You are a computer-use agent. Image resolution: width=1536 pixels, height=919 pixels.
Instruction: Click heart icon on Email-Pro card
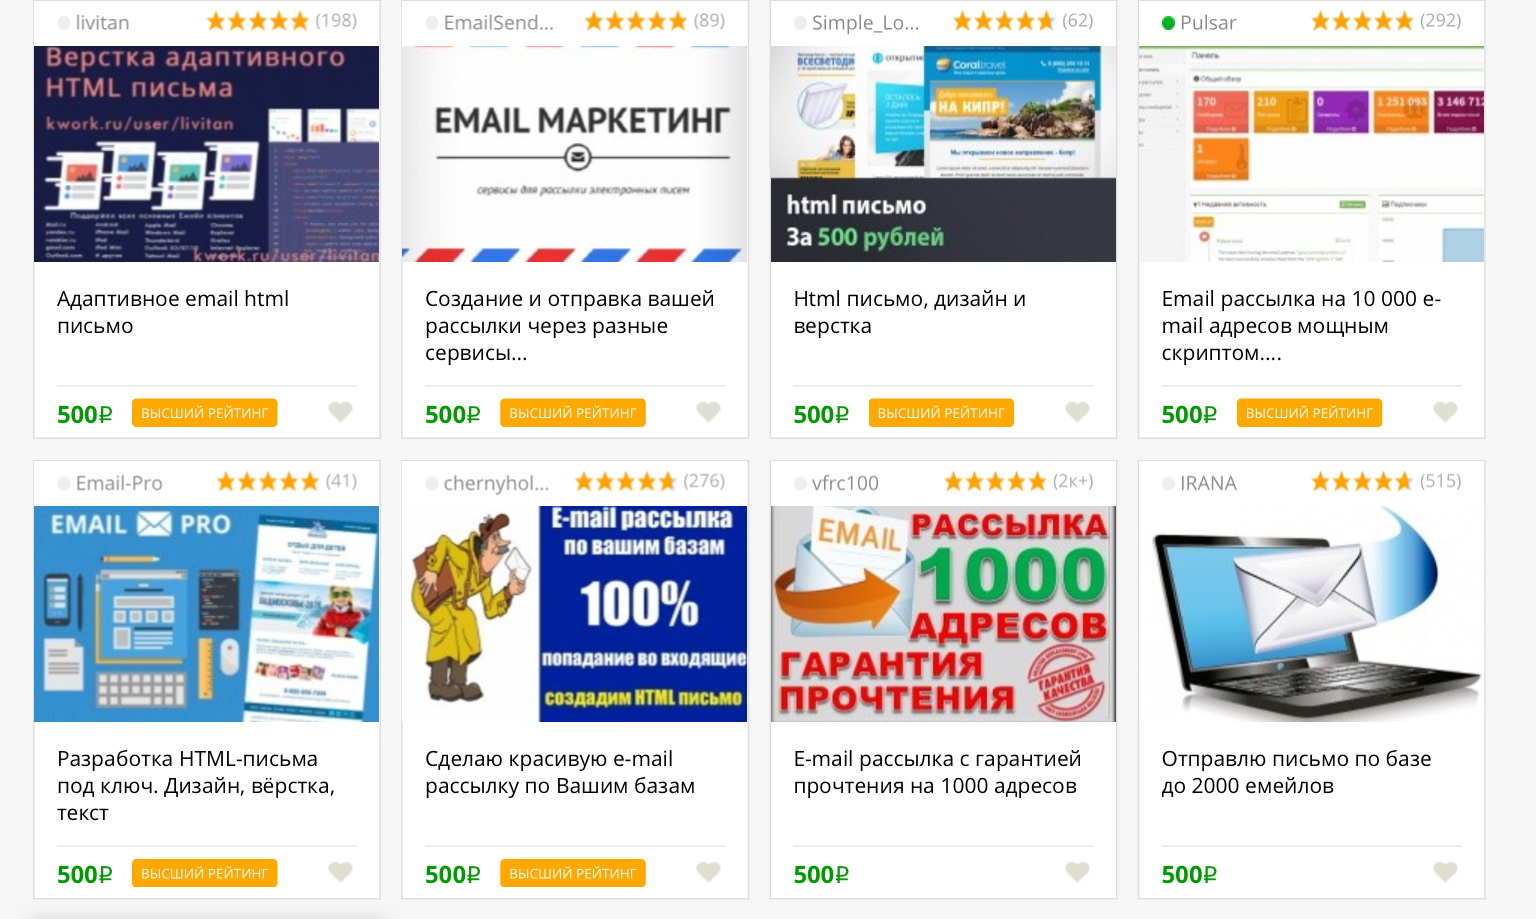click(340, 872)
